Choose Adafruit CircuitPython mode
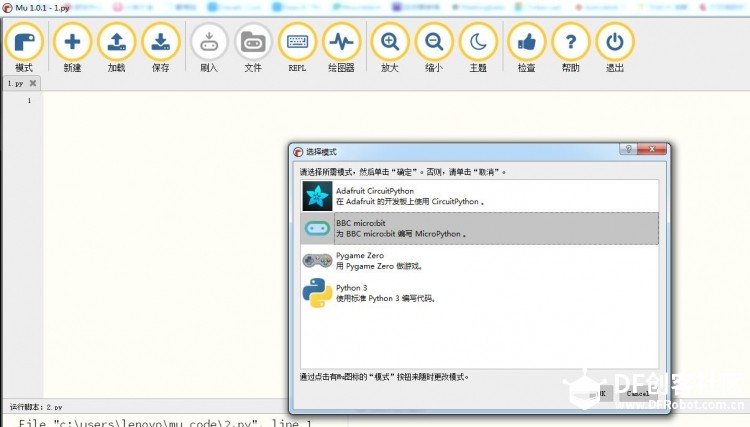The image size is (750, 427). tap(480, 196)
